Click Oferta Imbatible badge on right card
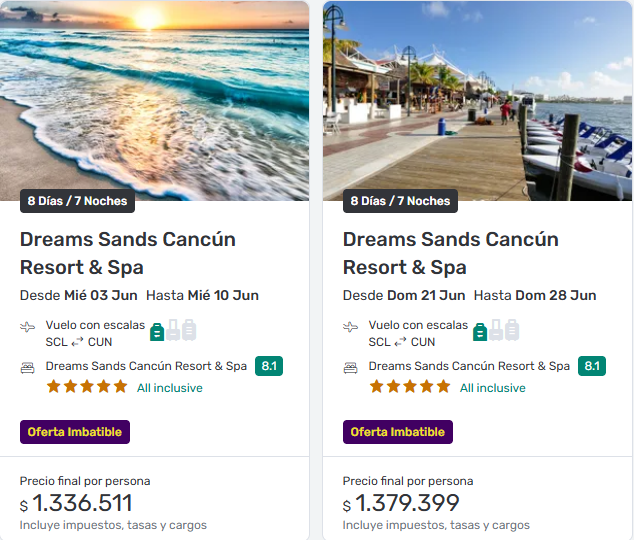The height and width of the screenshot is (540, 634). (x=398, y=432)
